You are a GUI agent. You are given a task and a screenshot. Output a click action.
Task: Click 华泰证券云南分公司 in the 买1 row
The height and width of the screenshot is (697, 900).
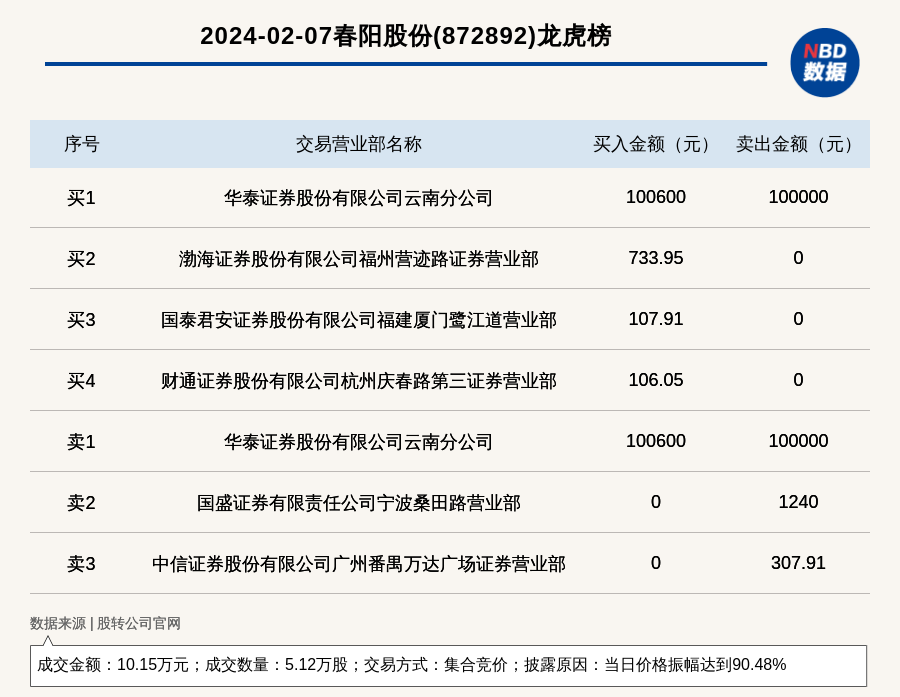coord(358,198)
